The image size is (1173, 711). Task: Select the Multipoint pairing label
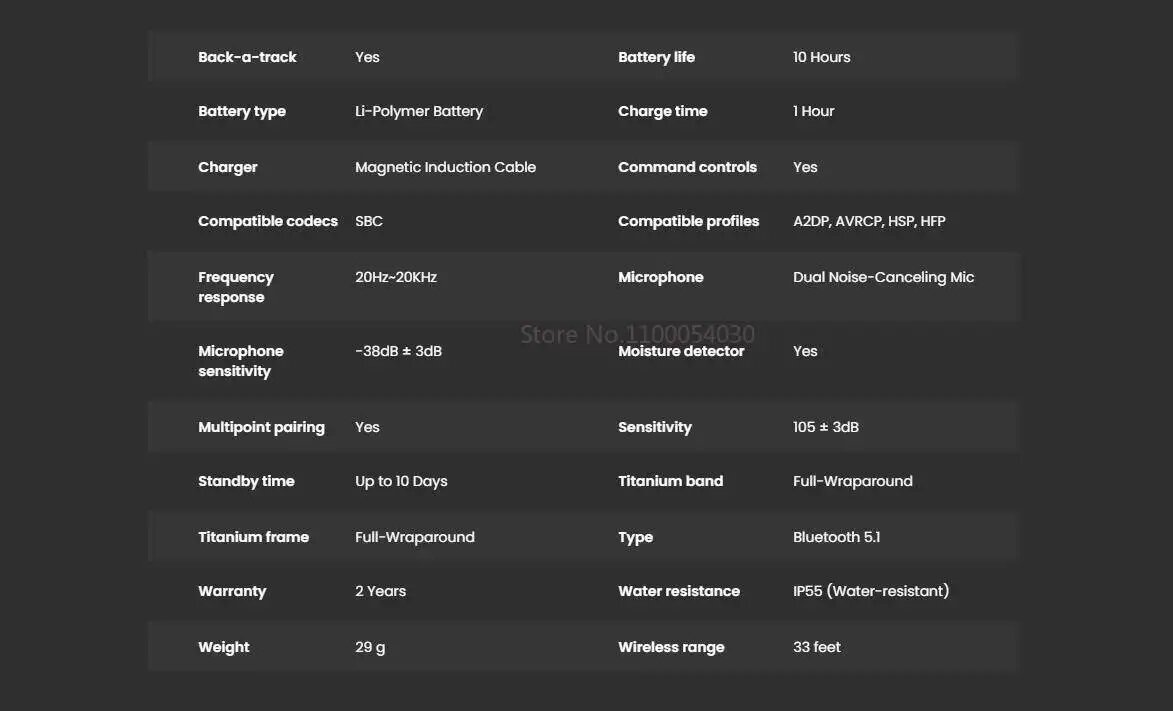tap(261, 427)
